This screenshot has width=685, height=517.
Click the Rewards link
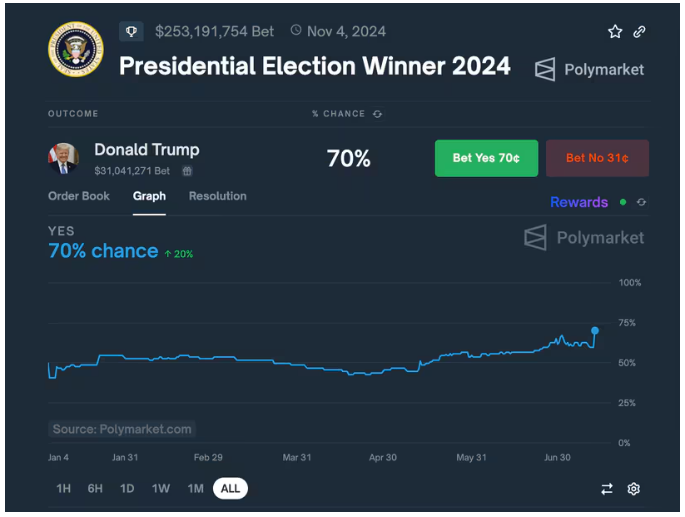tap(579, 202)
